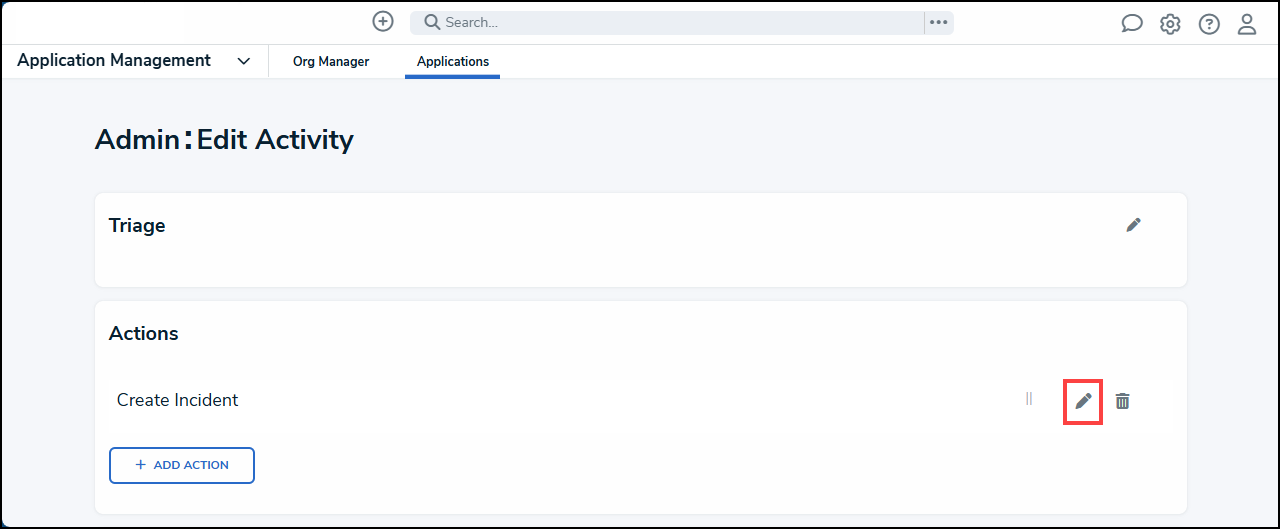Open the chat bubble messages icon
1280x529 pixels.
pos(1131,24)
